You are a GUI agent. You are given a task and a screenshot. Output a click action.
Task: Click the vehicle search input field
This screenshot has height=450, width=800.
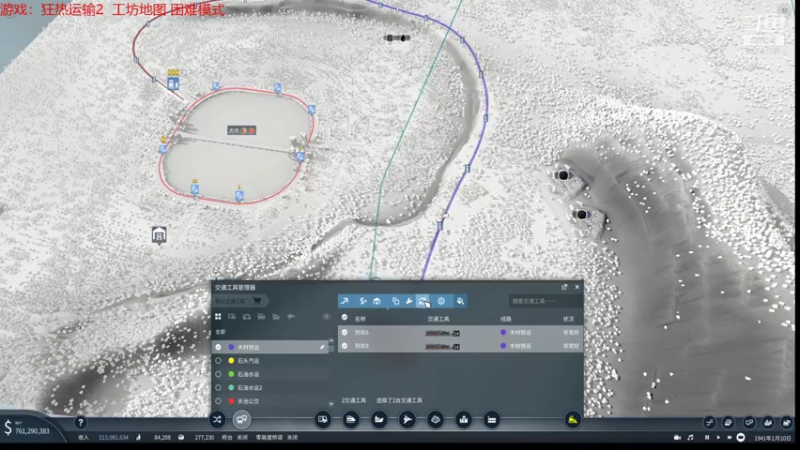[544, 301]
